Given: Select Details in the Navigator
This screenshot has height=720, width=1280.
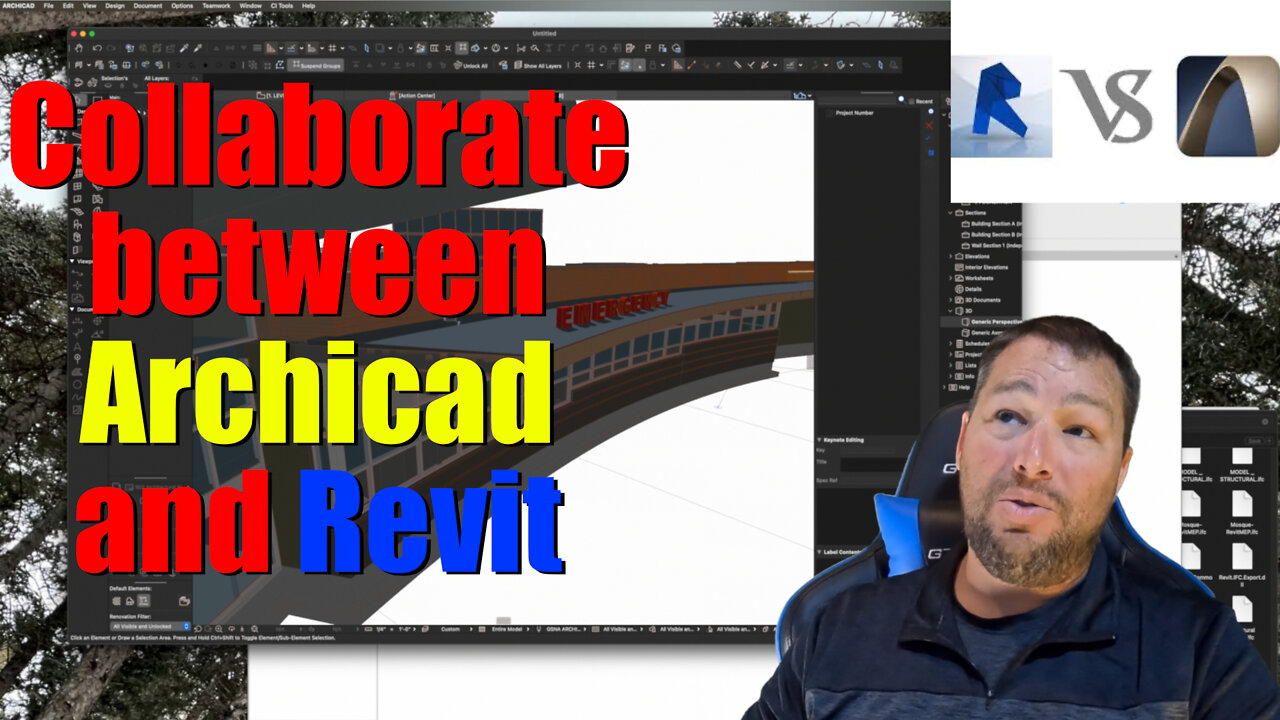Looking at the screenshot, I should (x=969, y=289).
